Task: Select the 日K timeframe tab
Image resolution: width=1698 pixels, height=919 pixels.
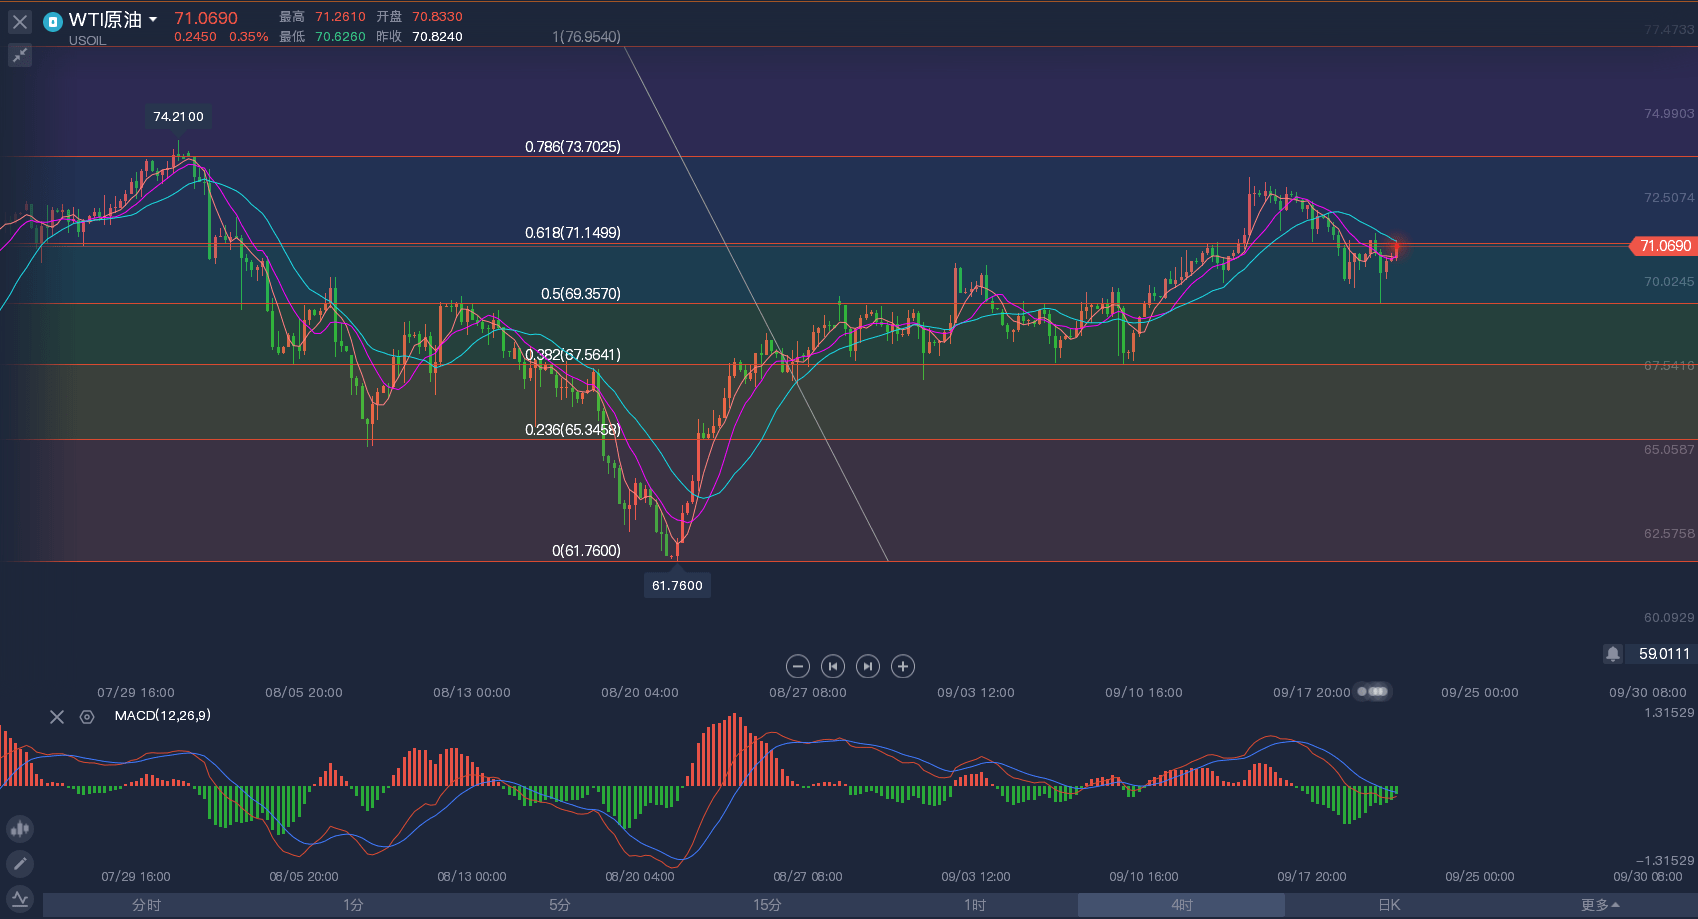Action: 1389,905
